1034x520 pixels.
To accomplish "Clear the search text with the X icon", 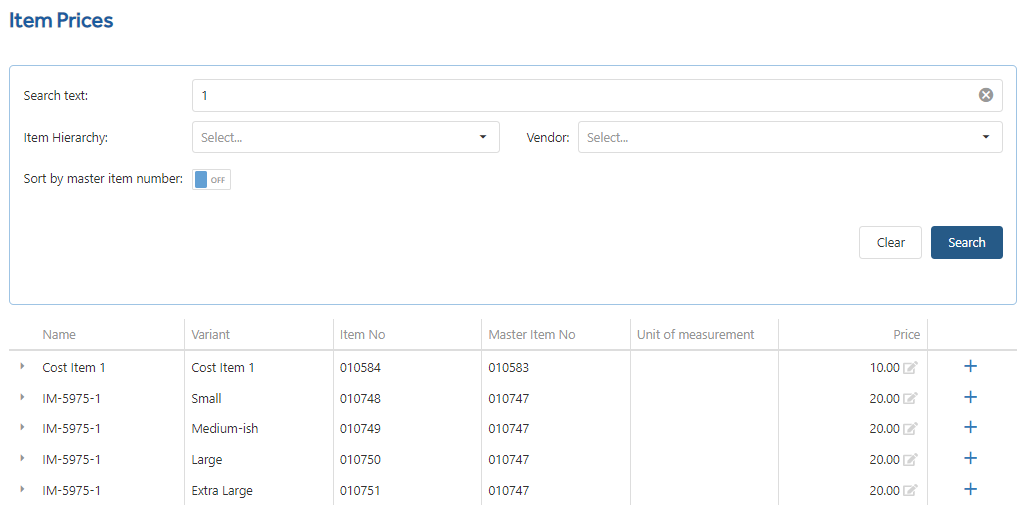I will coord(985,96).
